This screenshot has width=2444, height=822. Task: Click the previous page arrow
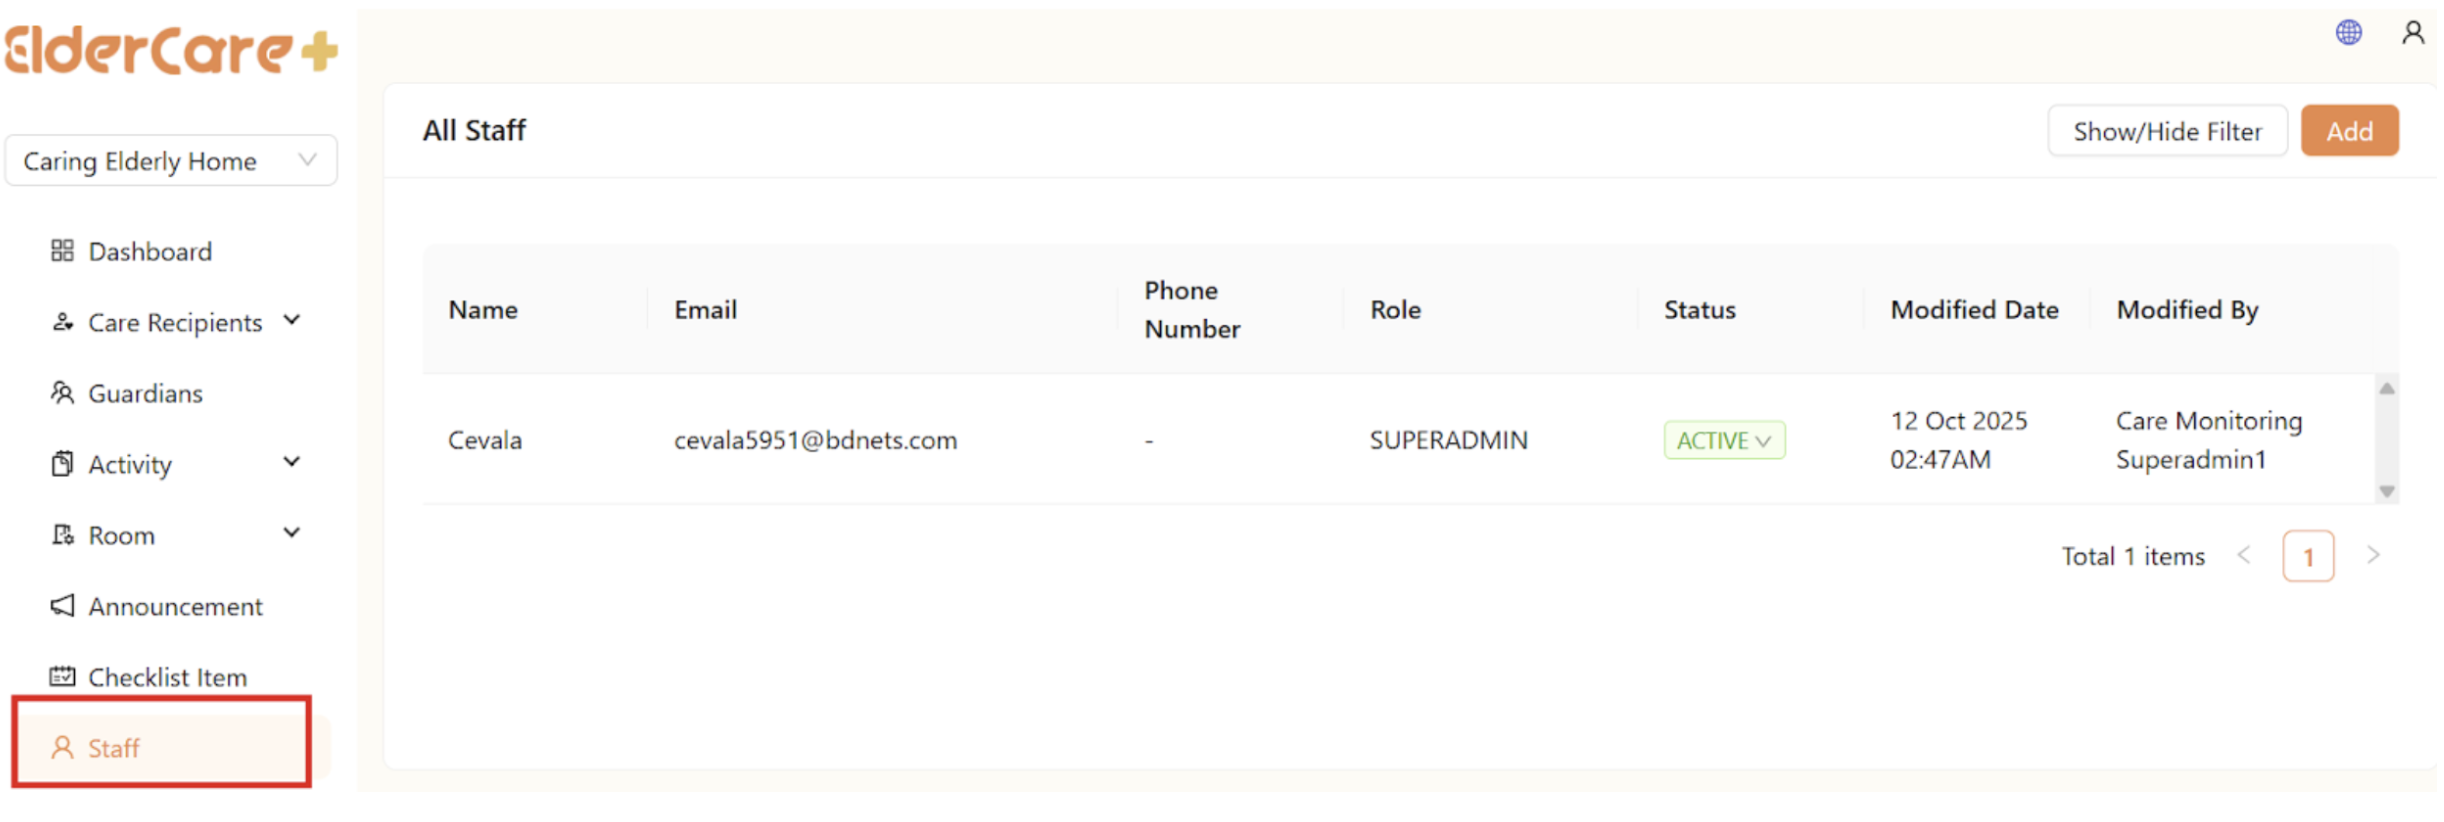coord(2246,556)
